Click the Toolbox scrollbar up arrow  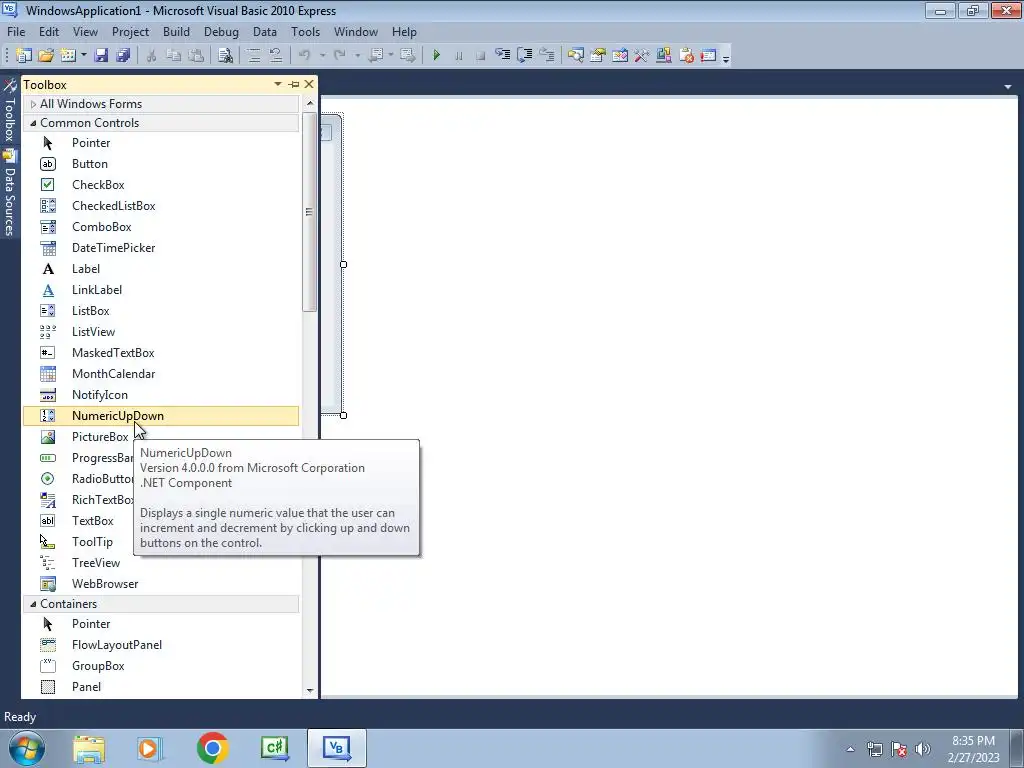pos(310,103)
